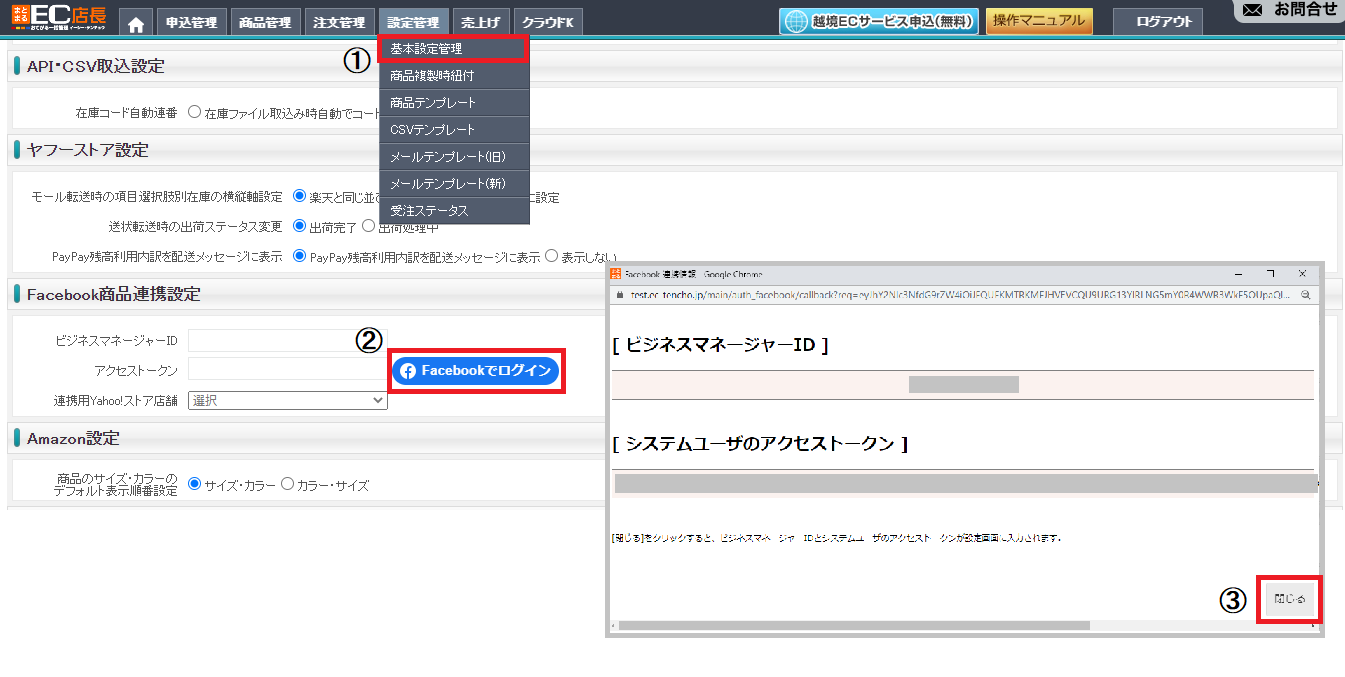Go to the home icon tab

[x=136, y=22]
